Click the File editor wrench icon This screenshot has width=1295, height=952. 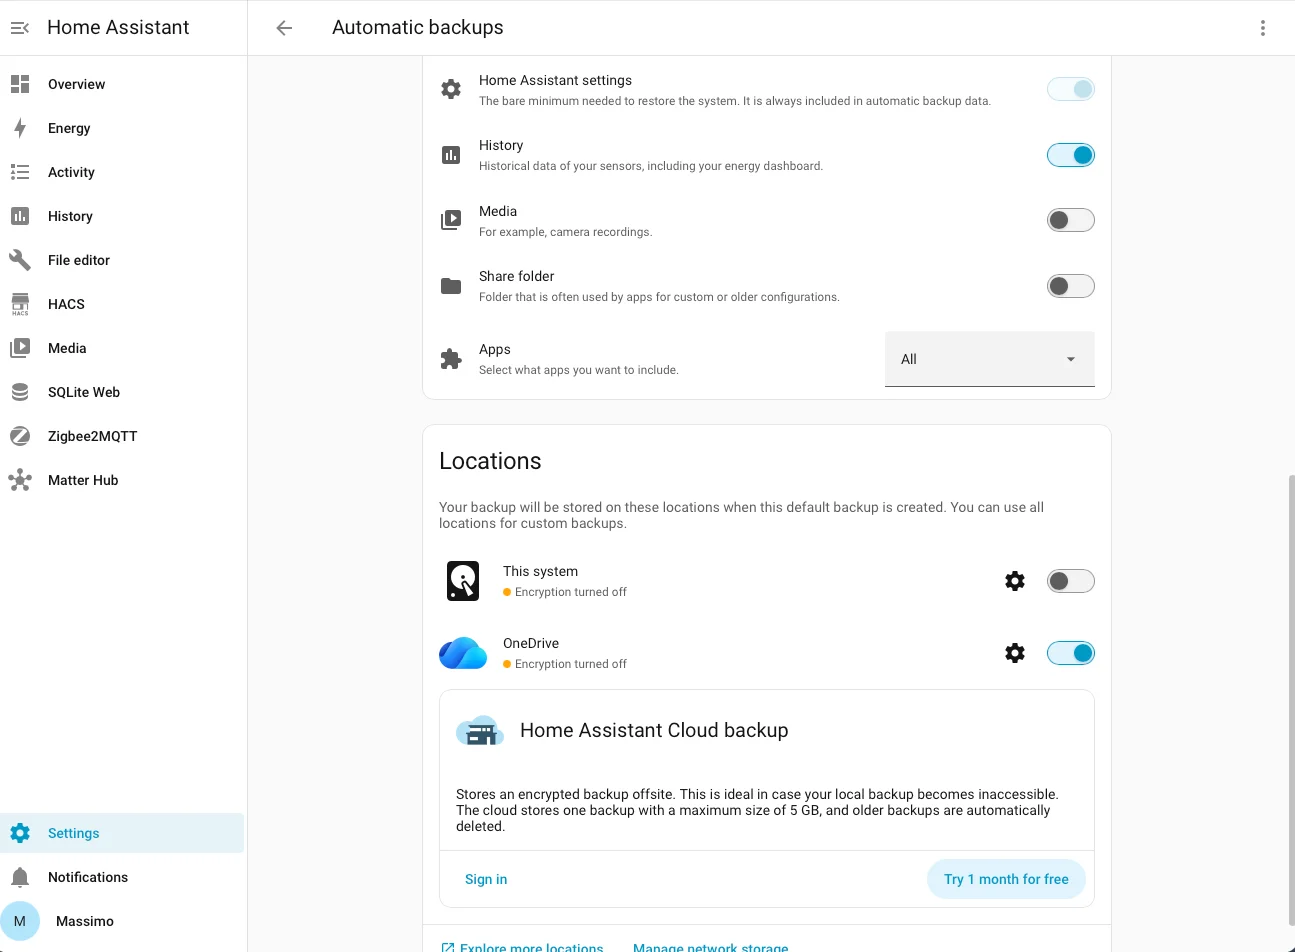tap(20, 260)
